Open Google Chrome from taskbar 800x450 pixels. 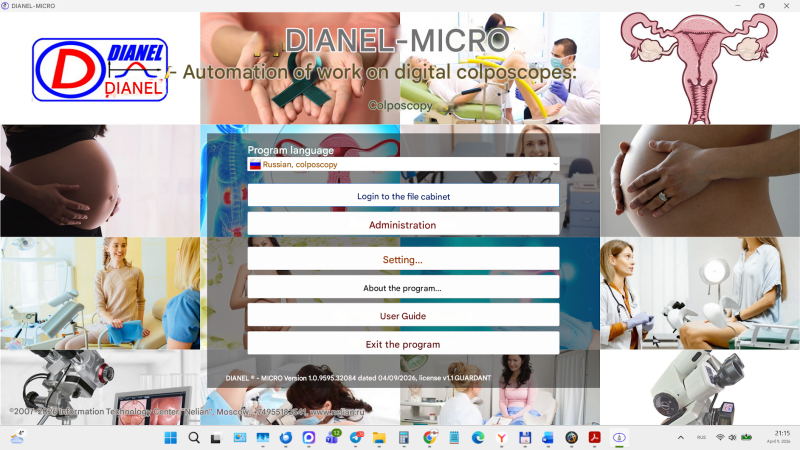point(430,437)
